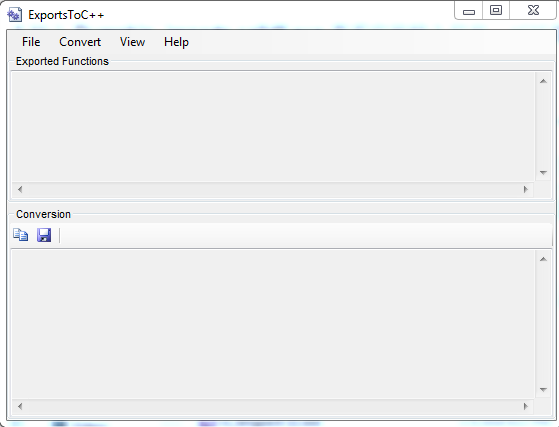This screenshot has height=427, width=559.
Task: Click up arrow of Exported Functions scrollbar
Action: tap(543, 81)
